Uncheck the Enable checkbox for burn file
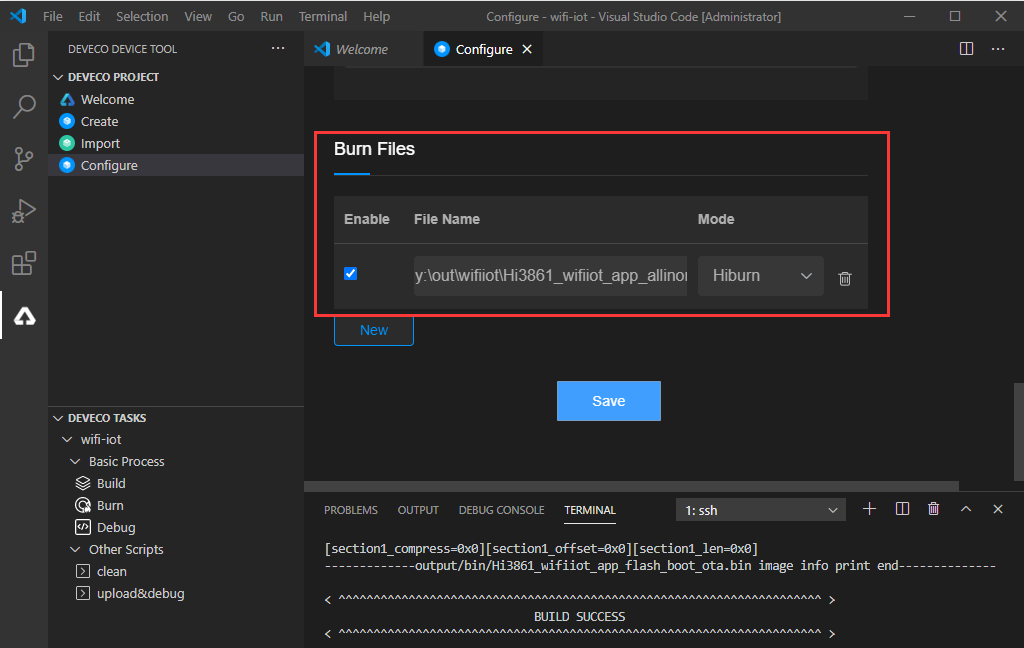 [x=351, y=274]
